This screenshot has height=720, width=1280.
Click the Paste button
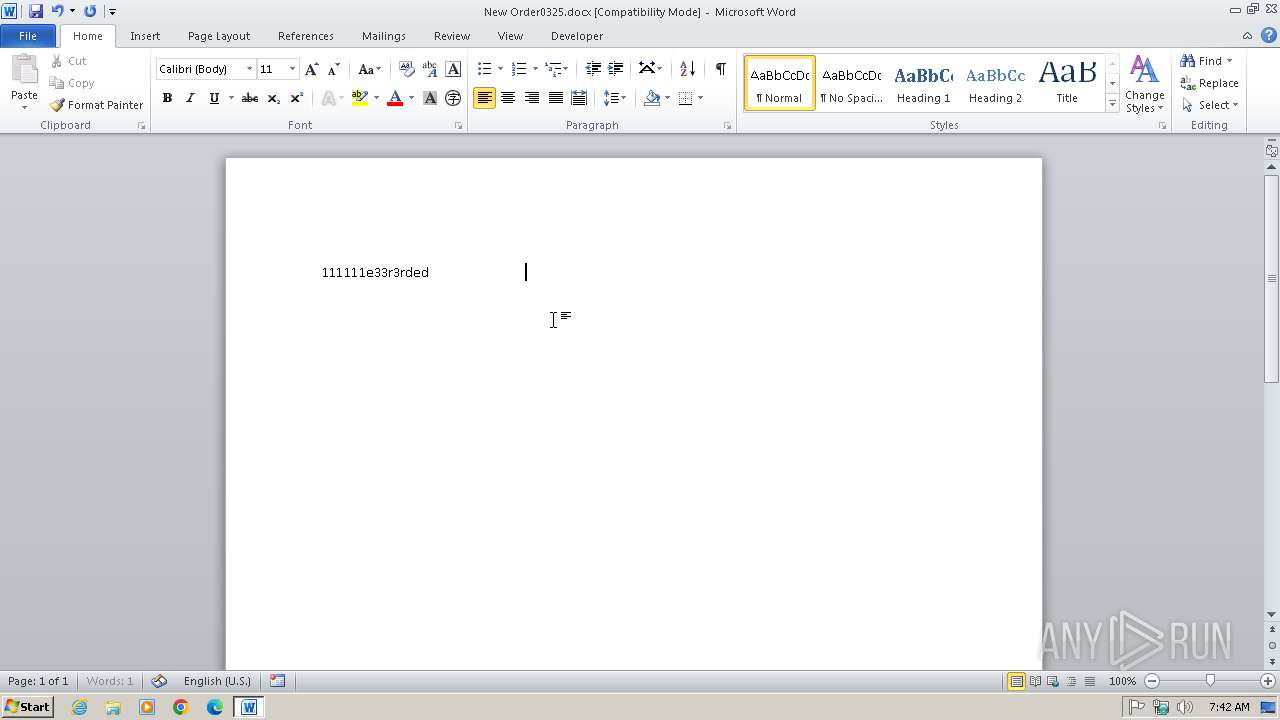tap(24, 83)
